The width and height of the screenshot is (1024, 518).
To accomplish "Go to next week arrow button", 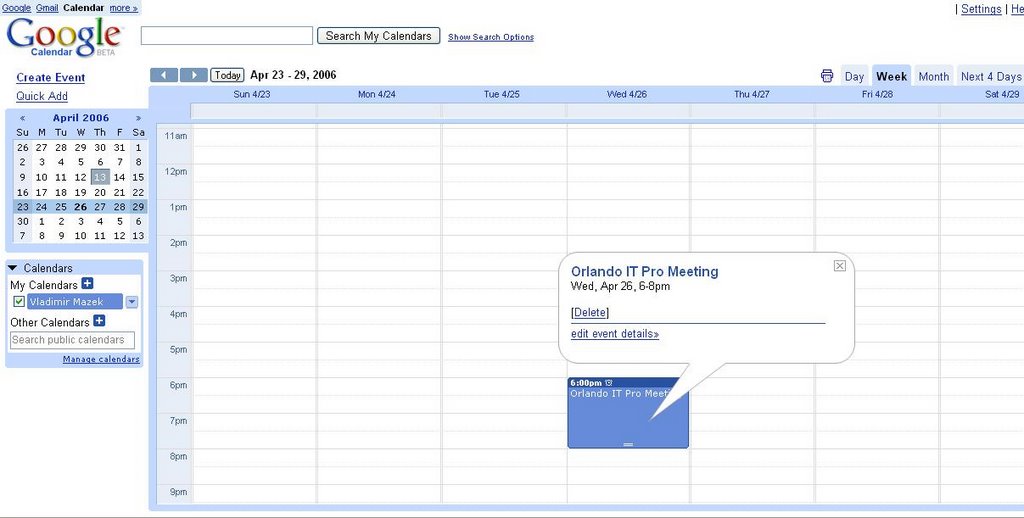I will pos(194,75).
